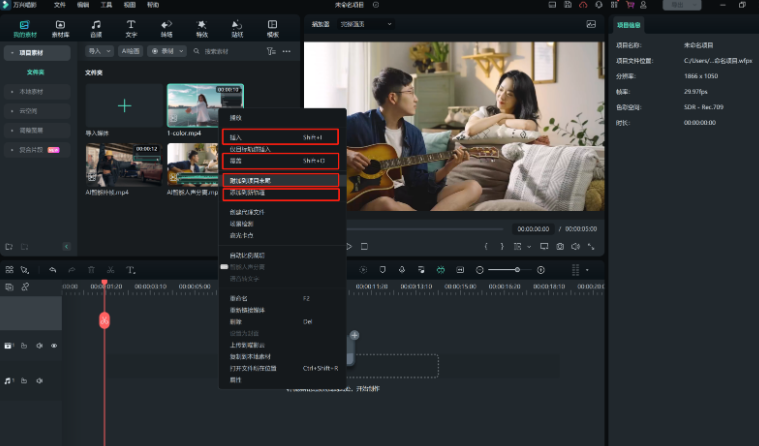This screenshot has height=446, width=759.
Task: Toggle visibility eye on the audio track
Action: click(x=54, y=381)
